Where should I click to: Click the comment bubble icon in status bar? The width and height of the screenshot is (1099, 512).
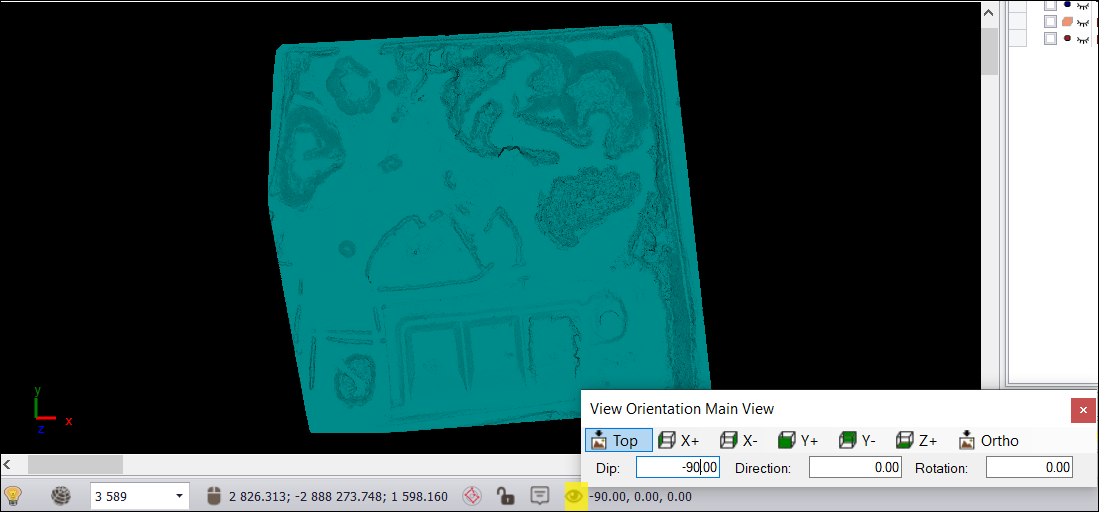[540, 495]
